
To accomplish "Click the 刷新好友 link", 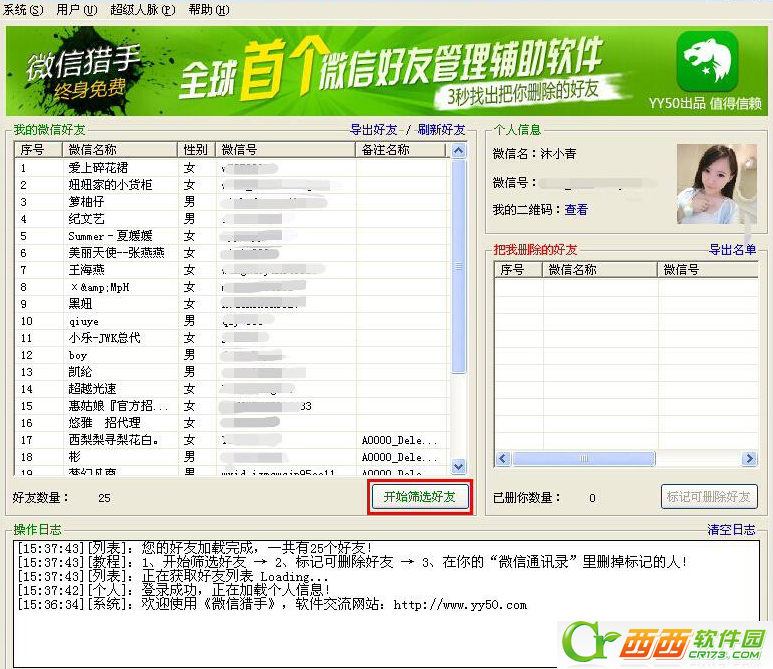I will point(441,130).
